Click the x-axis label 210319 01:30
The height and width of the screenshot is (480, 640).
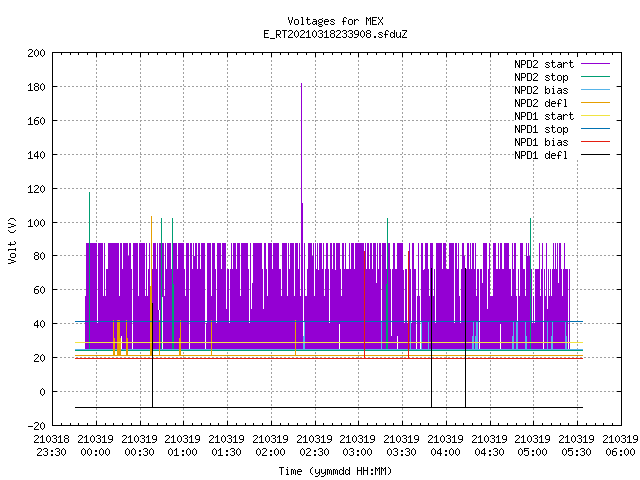pyautogui.click(x=227, y=446)
